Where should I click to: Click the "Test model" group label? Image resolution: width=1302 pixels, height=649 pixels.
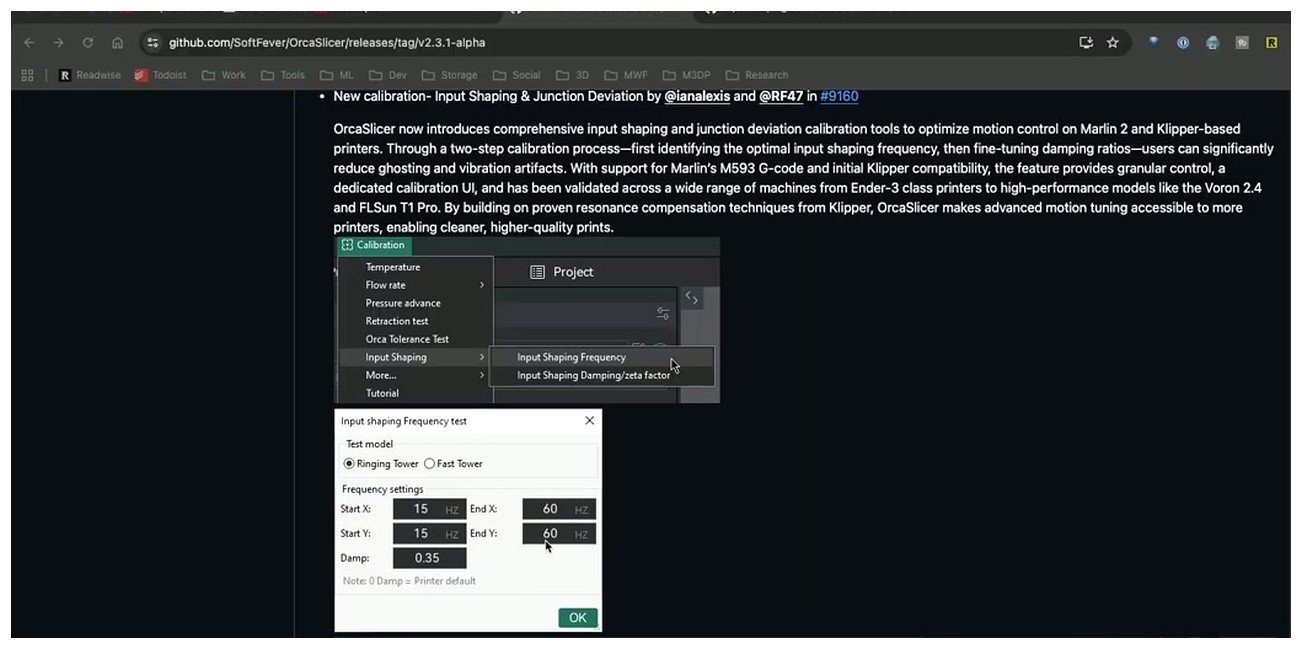pyautogui.click(x=369, y=444)
